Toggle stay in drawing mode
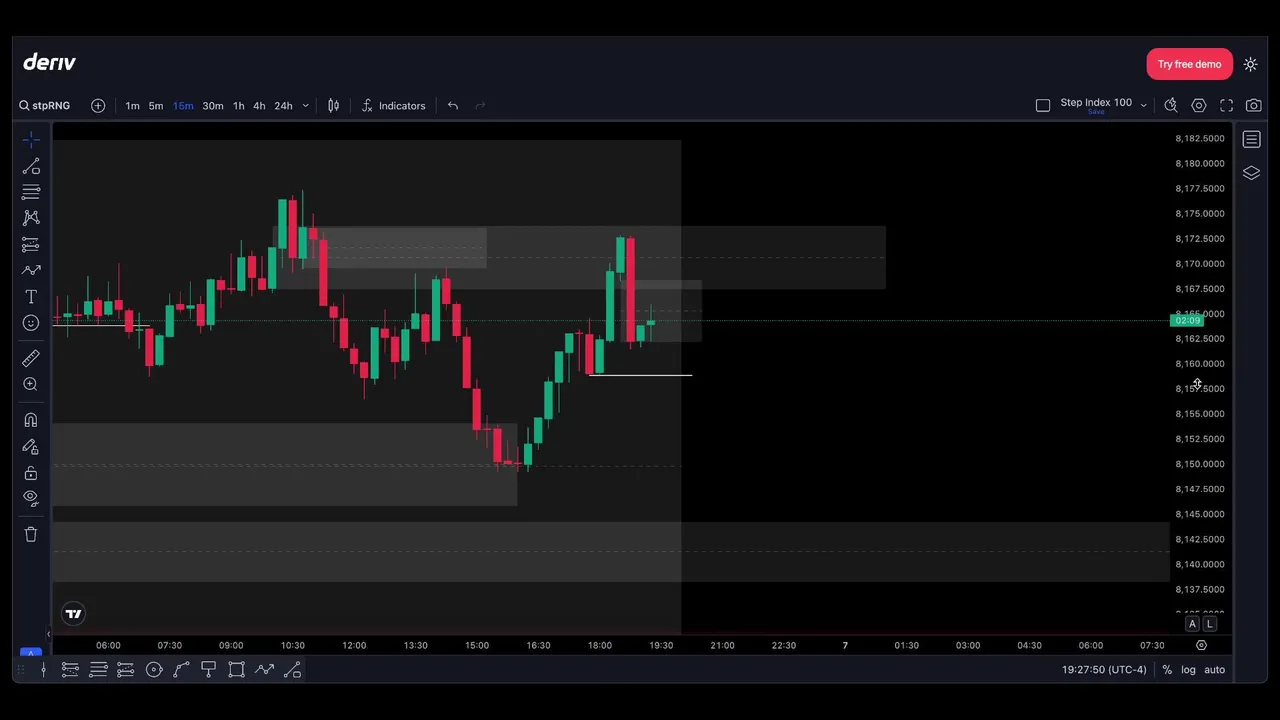The image size is (1280, 720). click(x=31, y=447)
